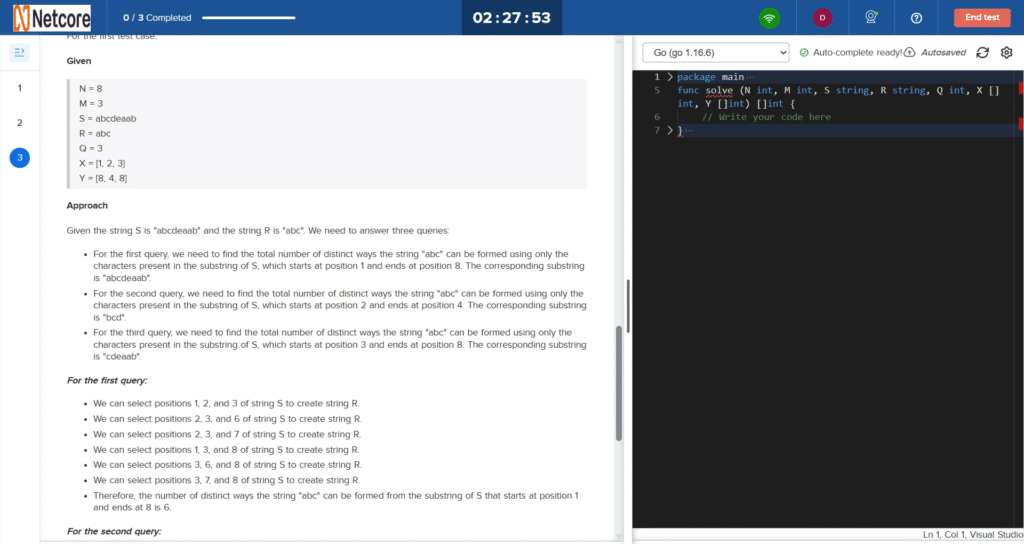The width and height of the screenshot is (1024, 544).
Task: Click the 'S = abcdeaab' line
Action: point(108,118)
